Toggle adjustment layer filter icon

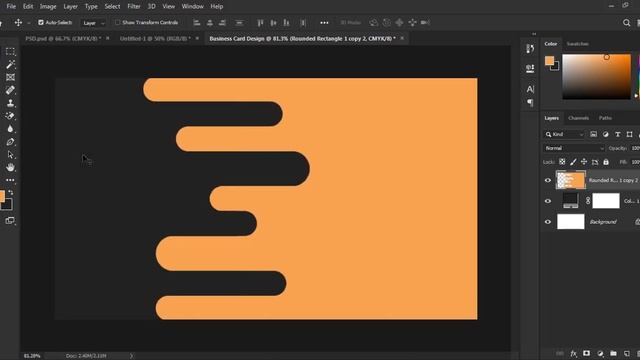[x=605, y=134]
